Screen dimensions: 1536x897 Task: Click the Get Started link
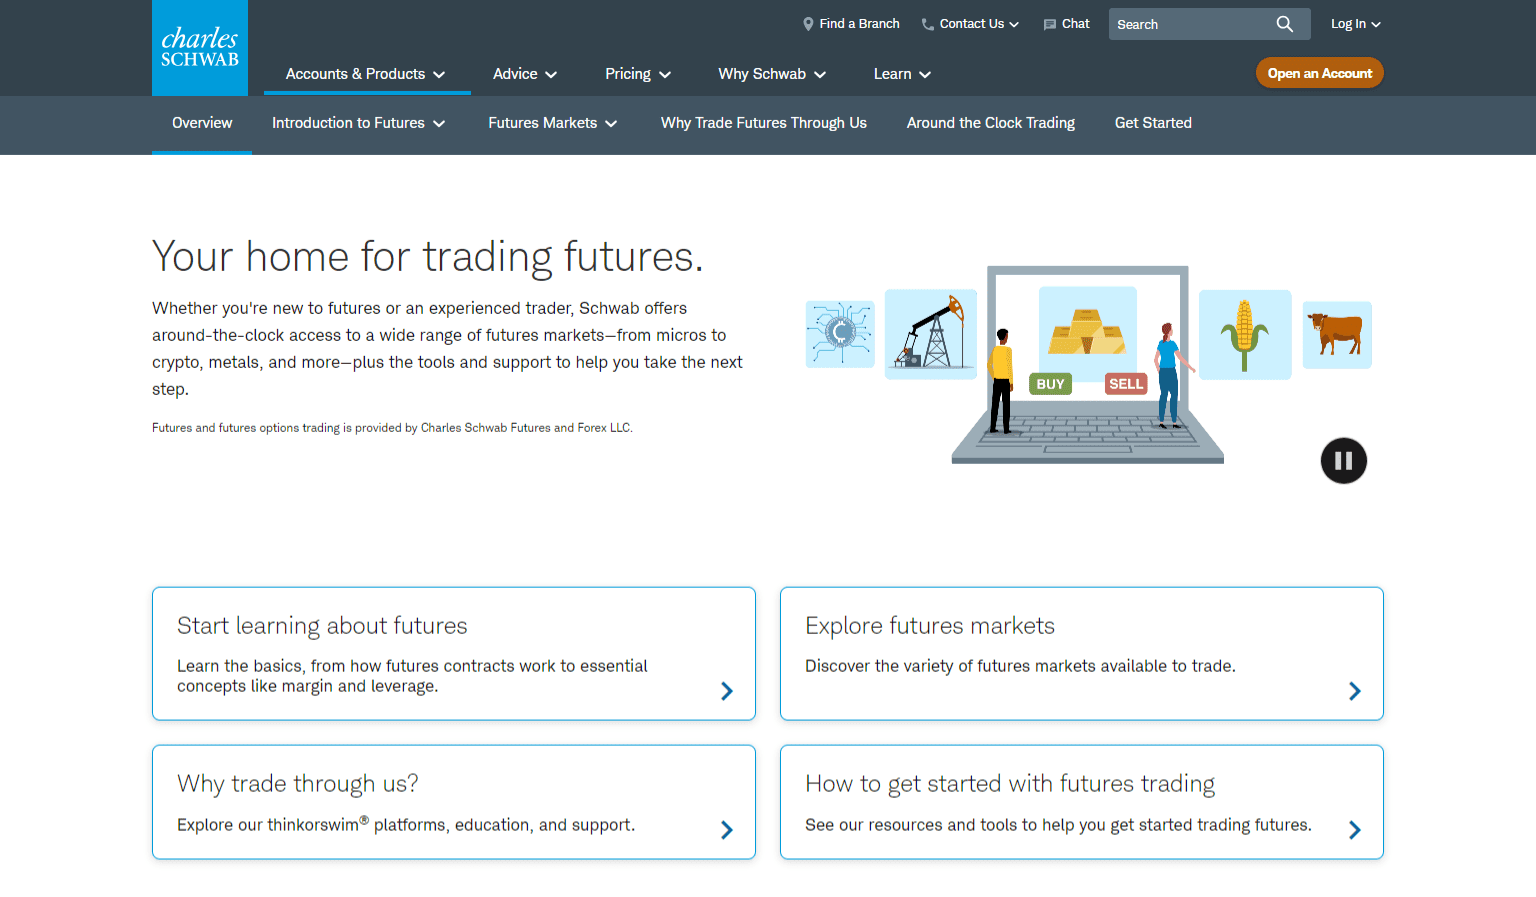(1153, 122)
